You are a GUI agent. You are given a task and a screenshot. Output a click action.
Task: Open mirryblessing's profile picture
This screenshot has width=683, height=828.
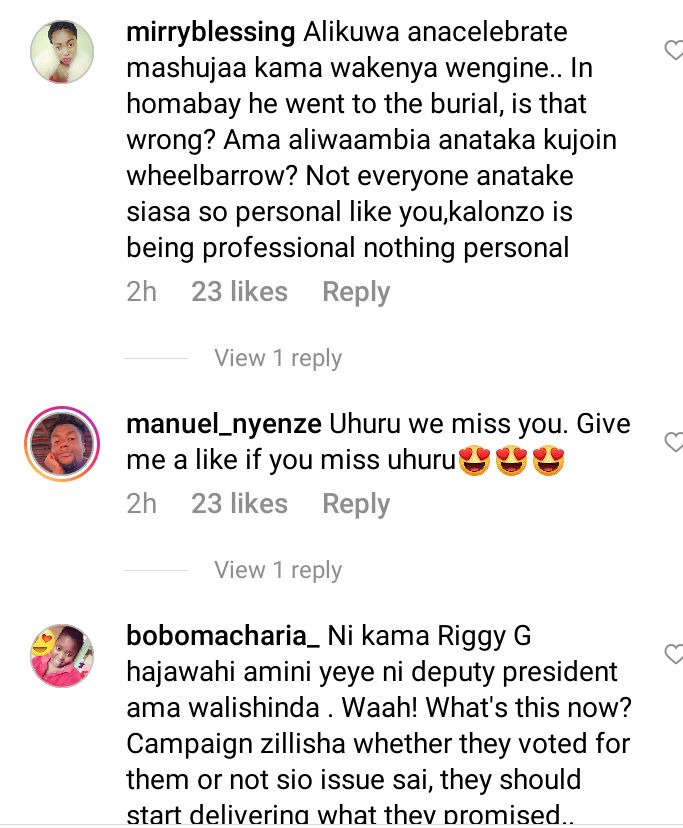coord(62,52)
